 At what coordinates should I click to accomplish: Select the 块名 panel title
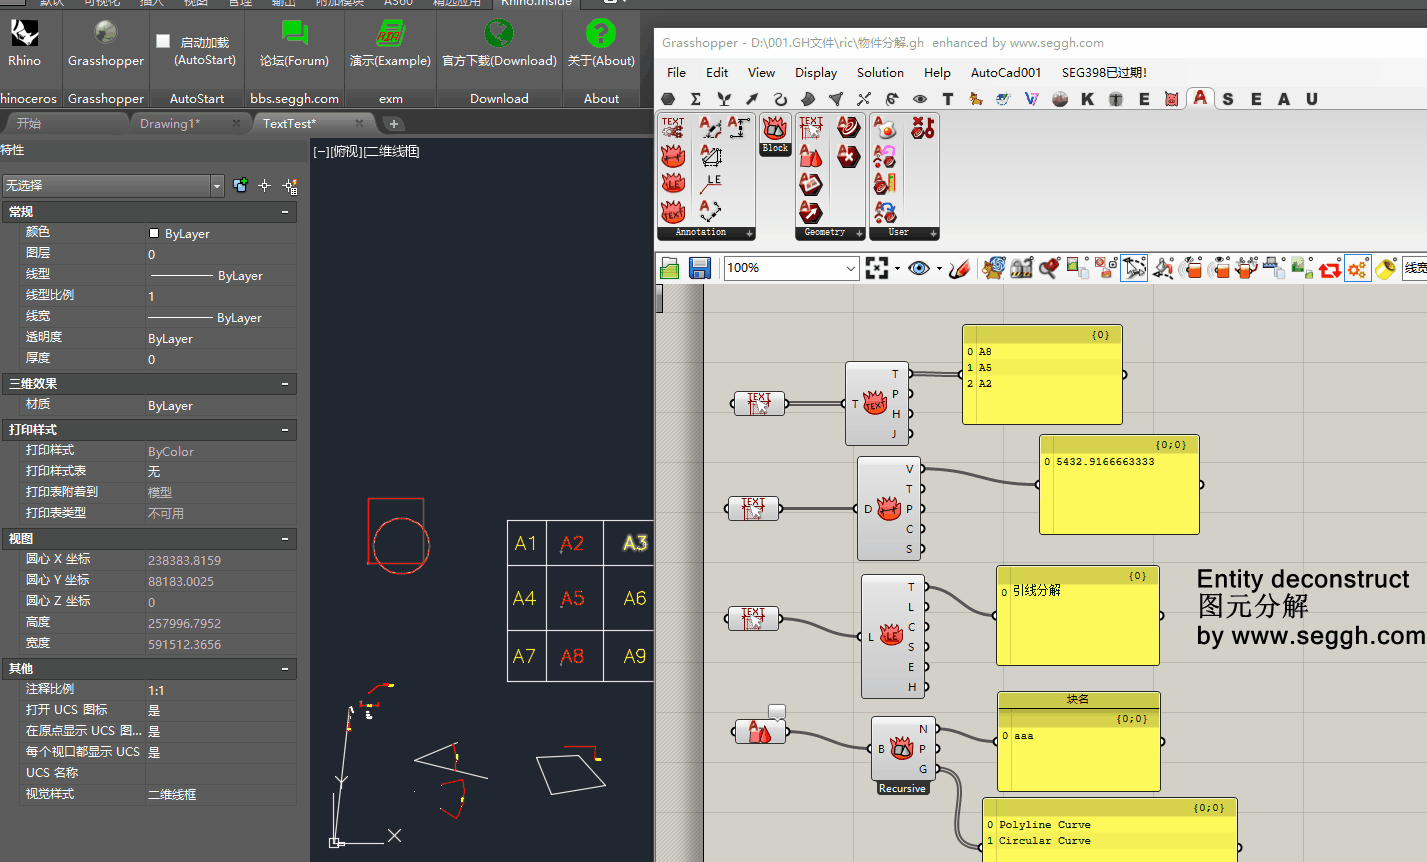coord(1078,699)
